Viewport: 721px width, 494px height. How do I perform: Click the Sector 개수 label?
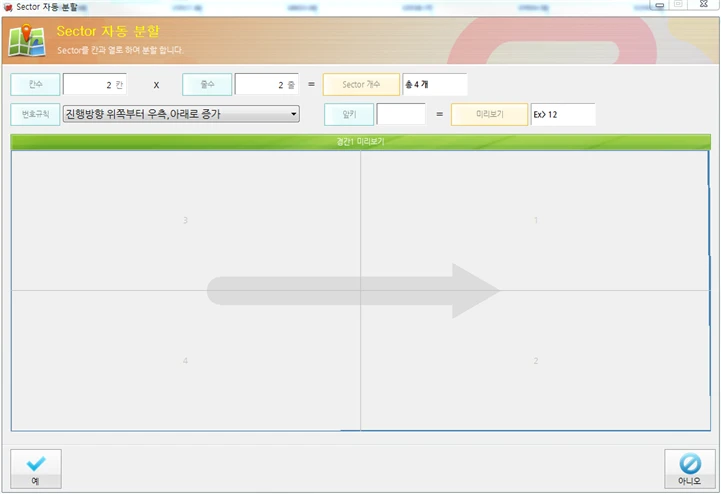361,85
